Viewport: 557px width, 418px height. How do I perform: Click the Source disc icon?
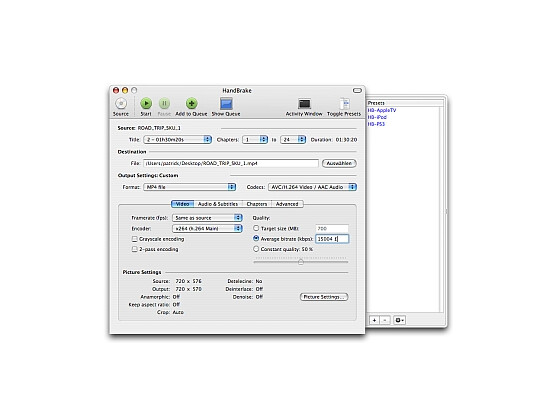coord(121,103)
